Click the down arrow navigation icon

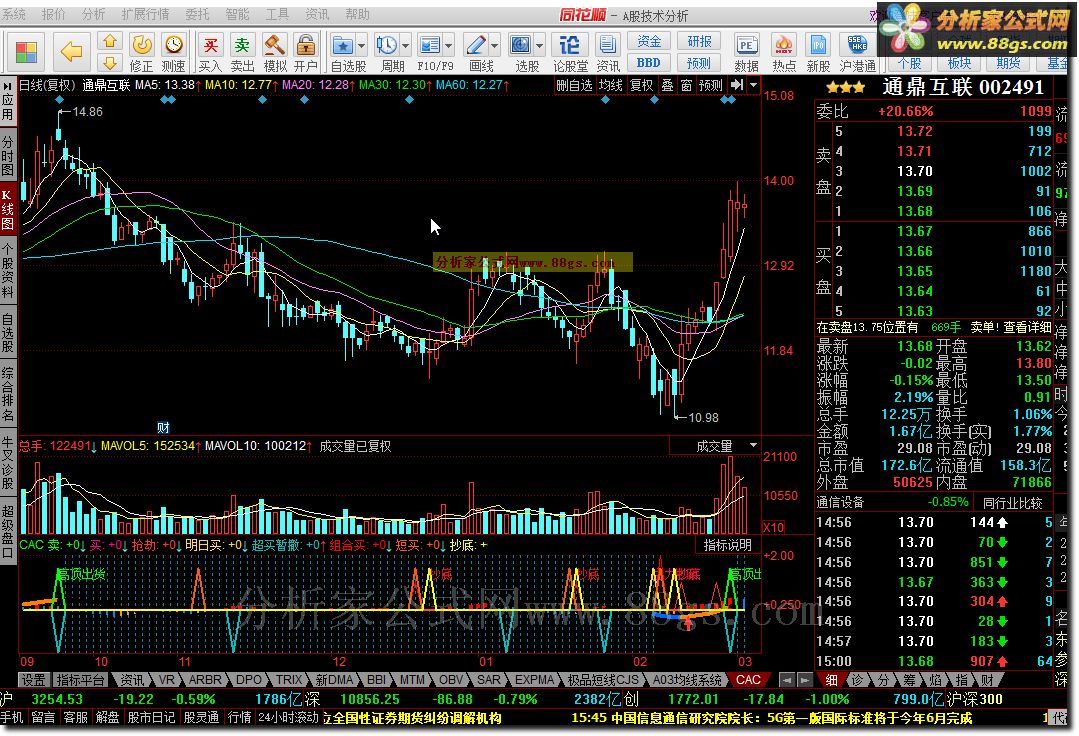pyautogui.click(x=110, y=63)
